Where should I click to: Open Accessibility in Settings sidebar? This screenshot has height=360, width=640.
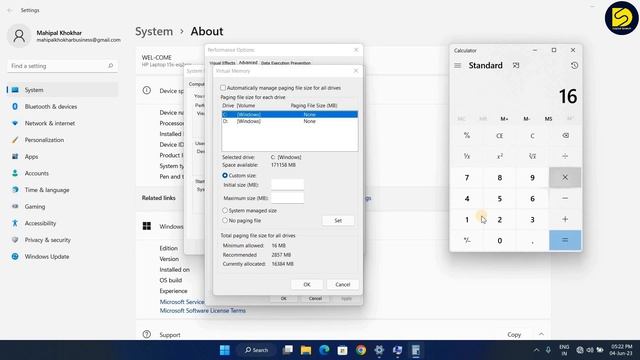pyautogui.click(x=62, y=223)
